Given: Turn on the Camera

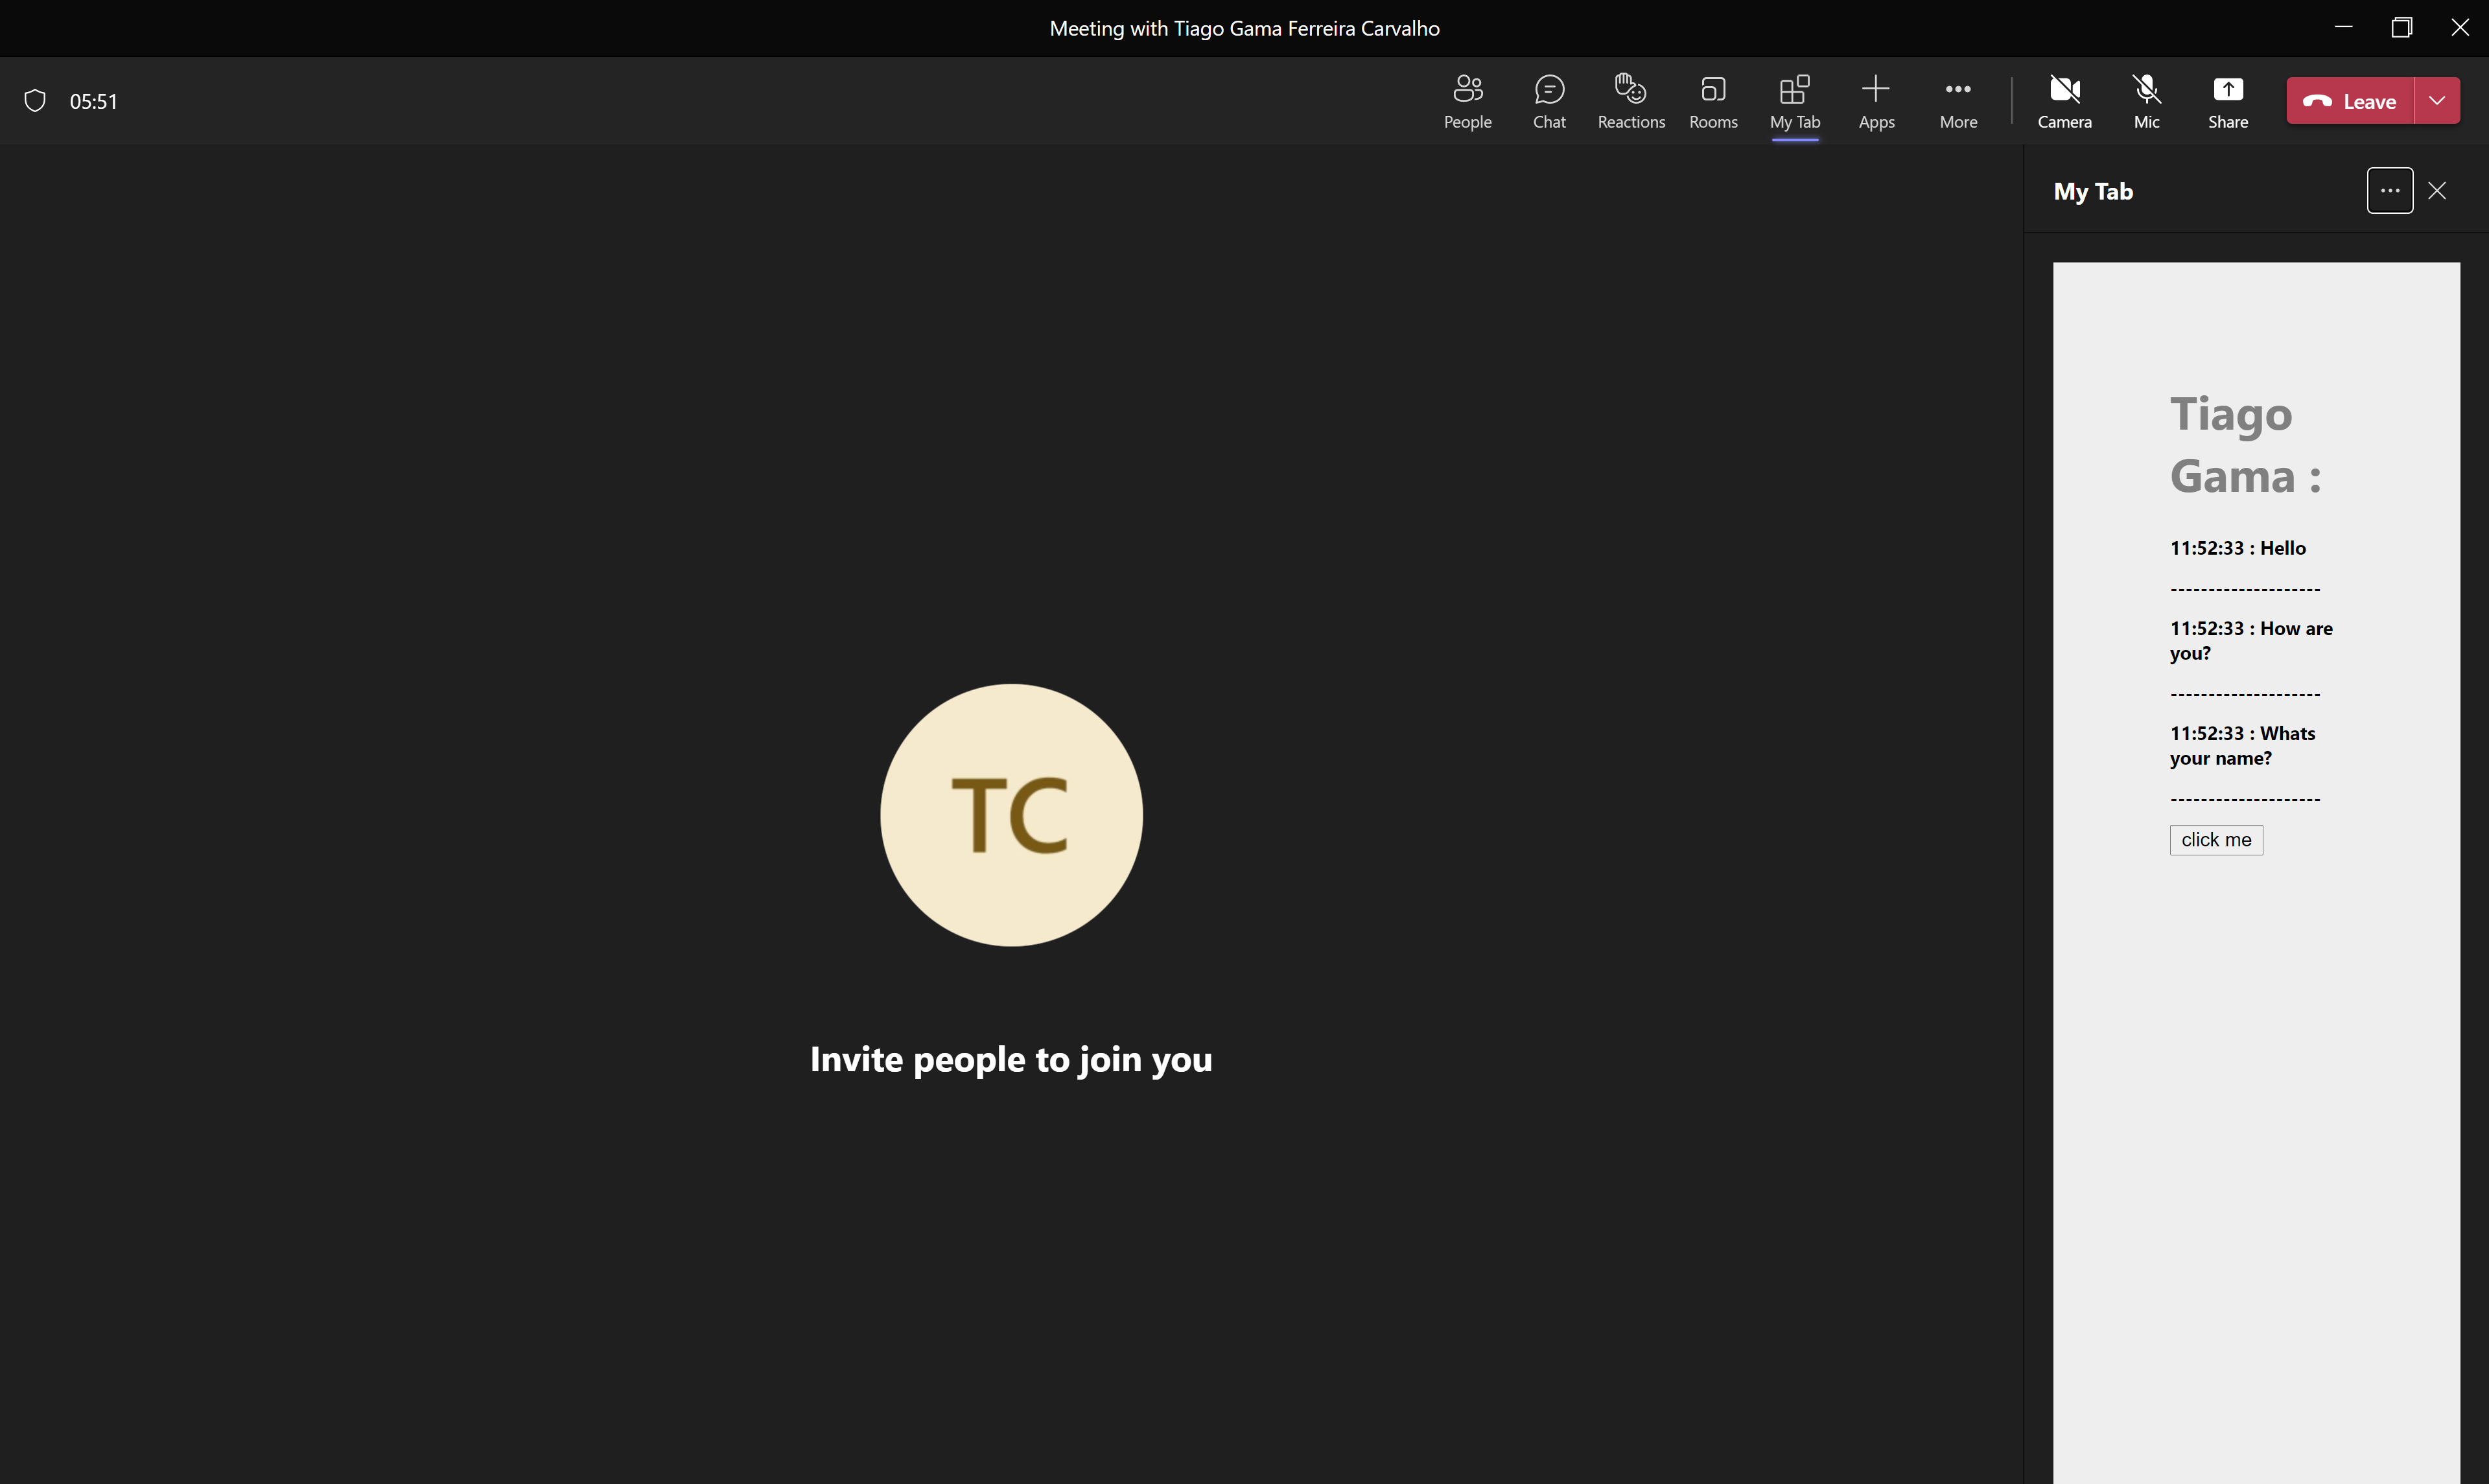Looking at the screenshot, I should [x=2064, y=101].
